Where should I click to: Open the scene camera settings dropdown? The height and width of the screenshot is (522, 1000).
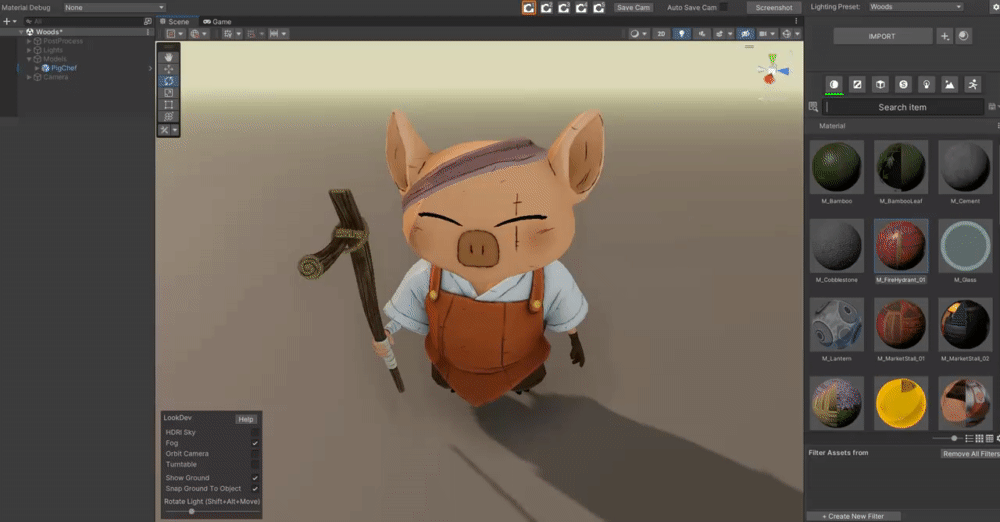[767, 34]
